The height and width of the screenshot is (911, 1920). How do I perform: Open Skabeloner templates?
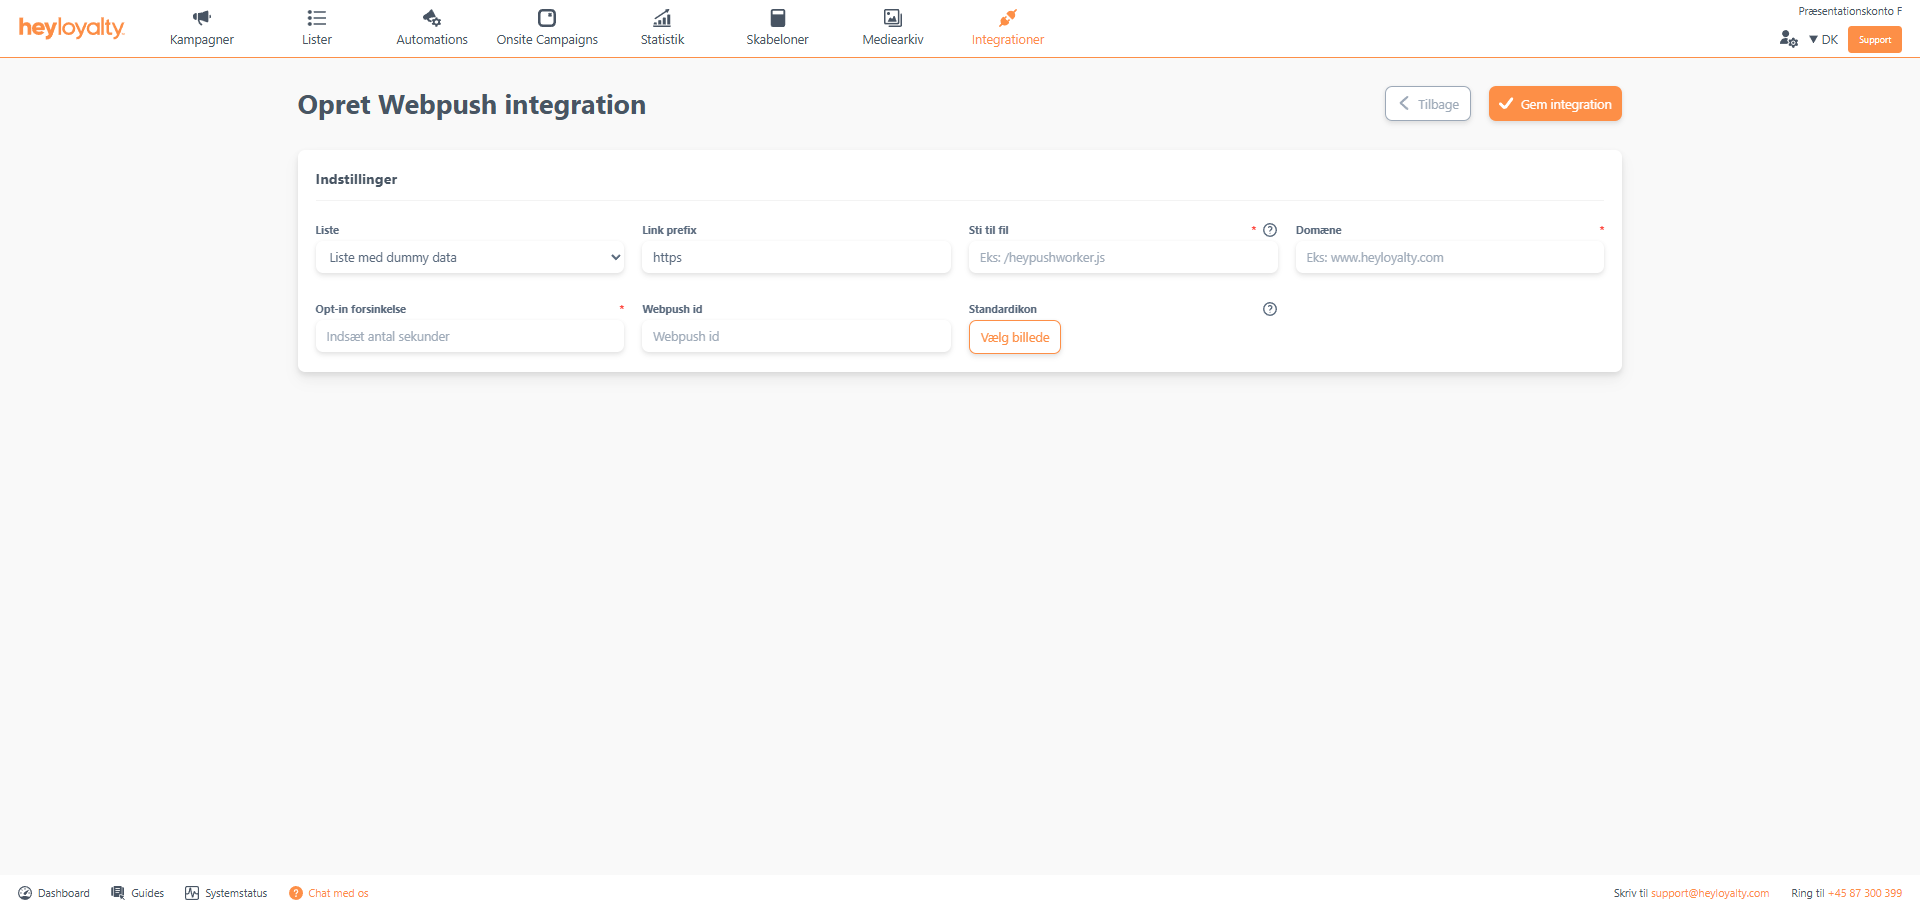(x=777, y=28)
